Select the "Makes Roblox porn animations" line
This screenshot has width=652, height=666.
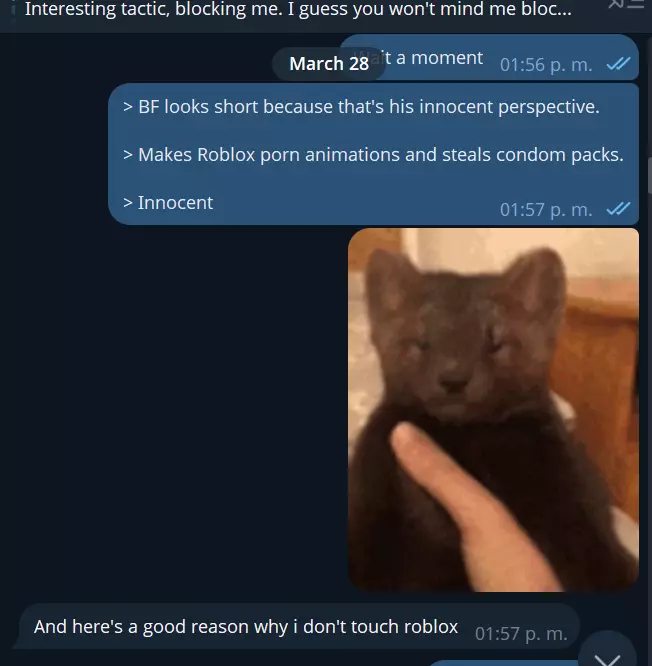pyautogui.click(x=373, y=155)
